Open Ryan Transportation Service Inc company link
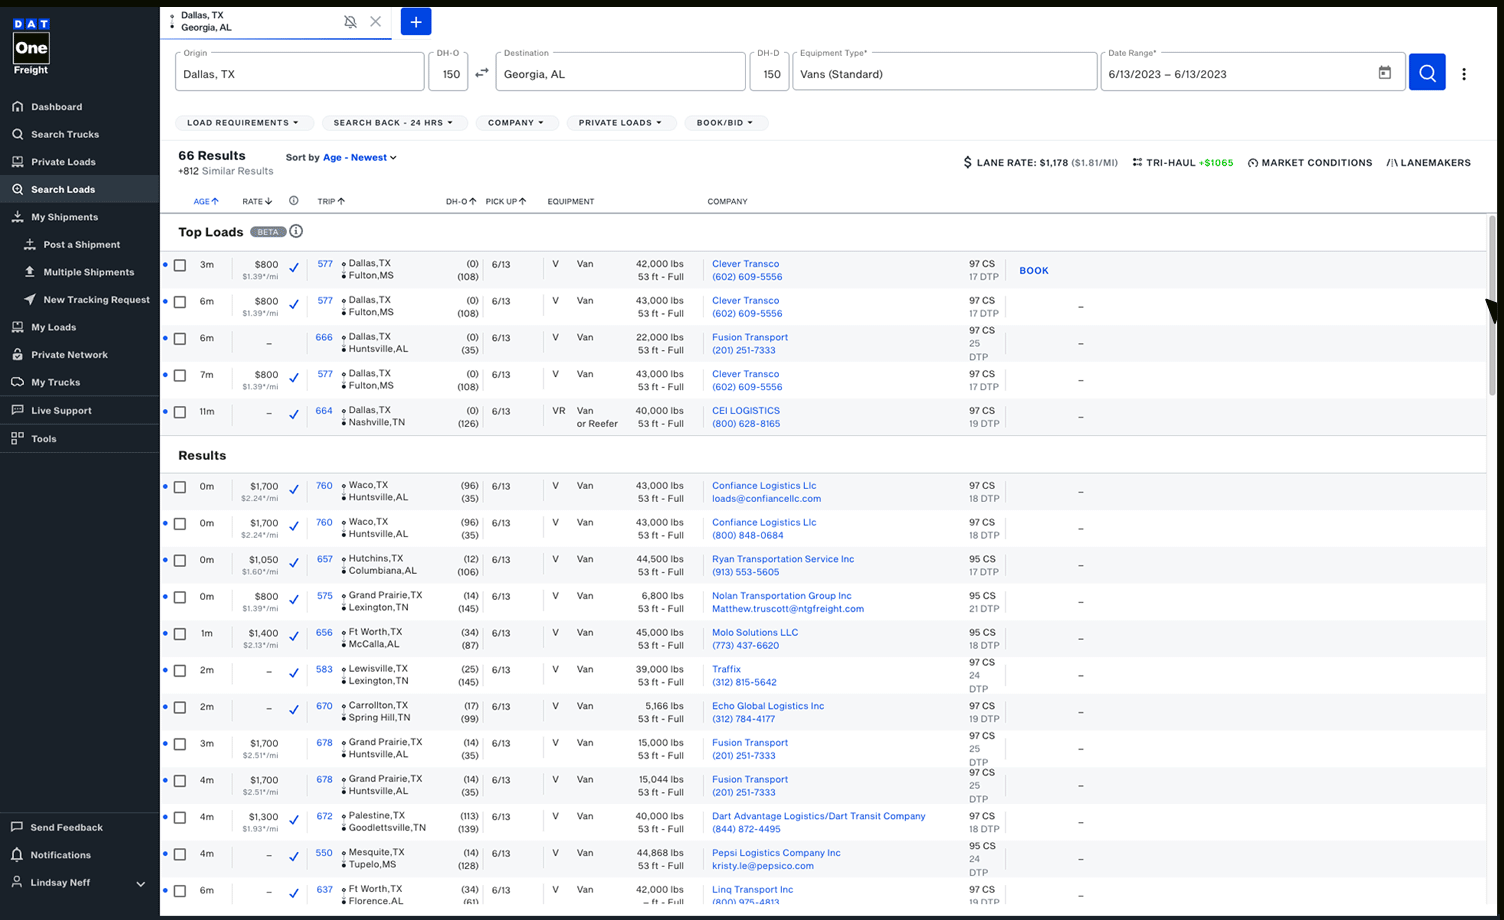 (782, 559)
